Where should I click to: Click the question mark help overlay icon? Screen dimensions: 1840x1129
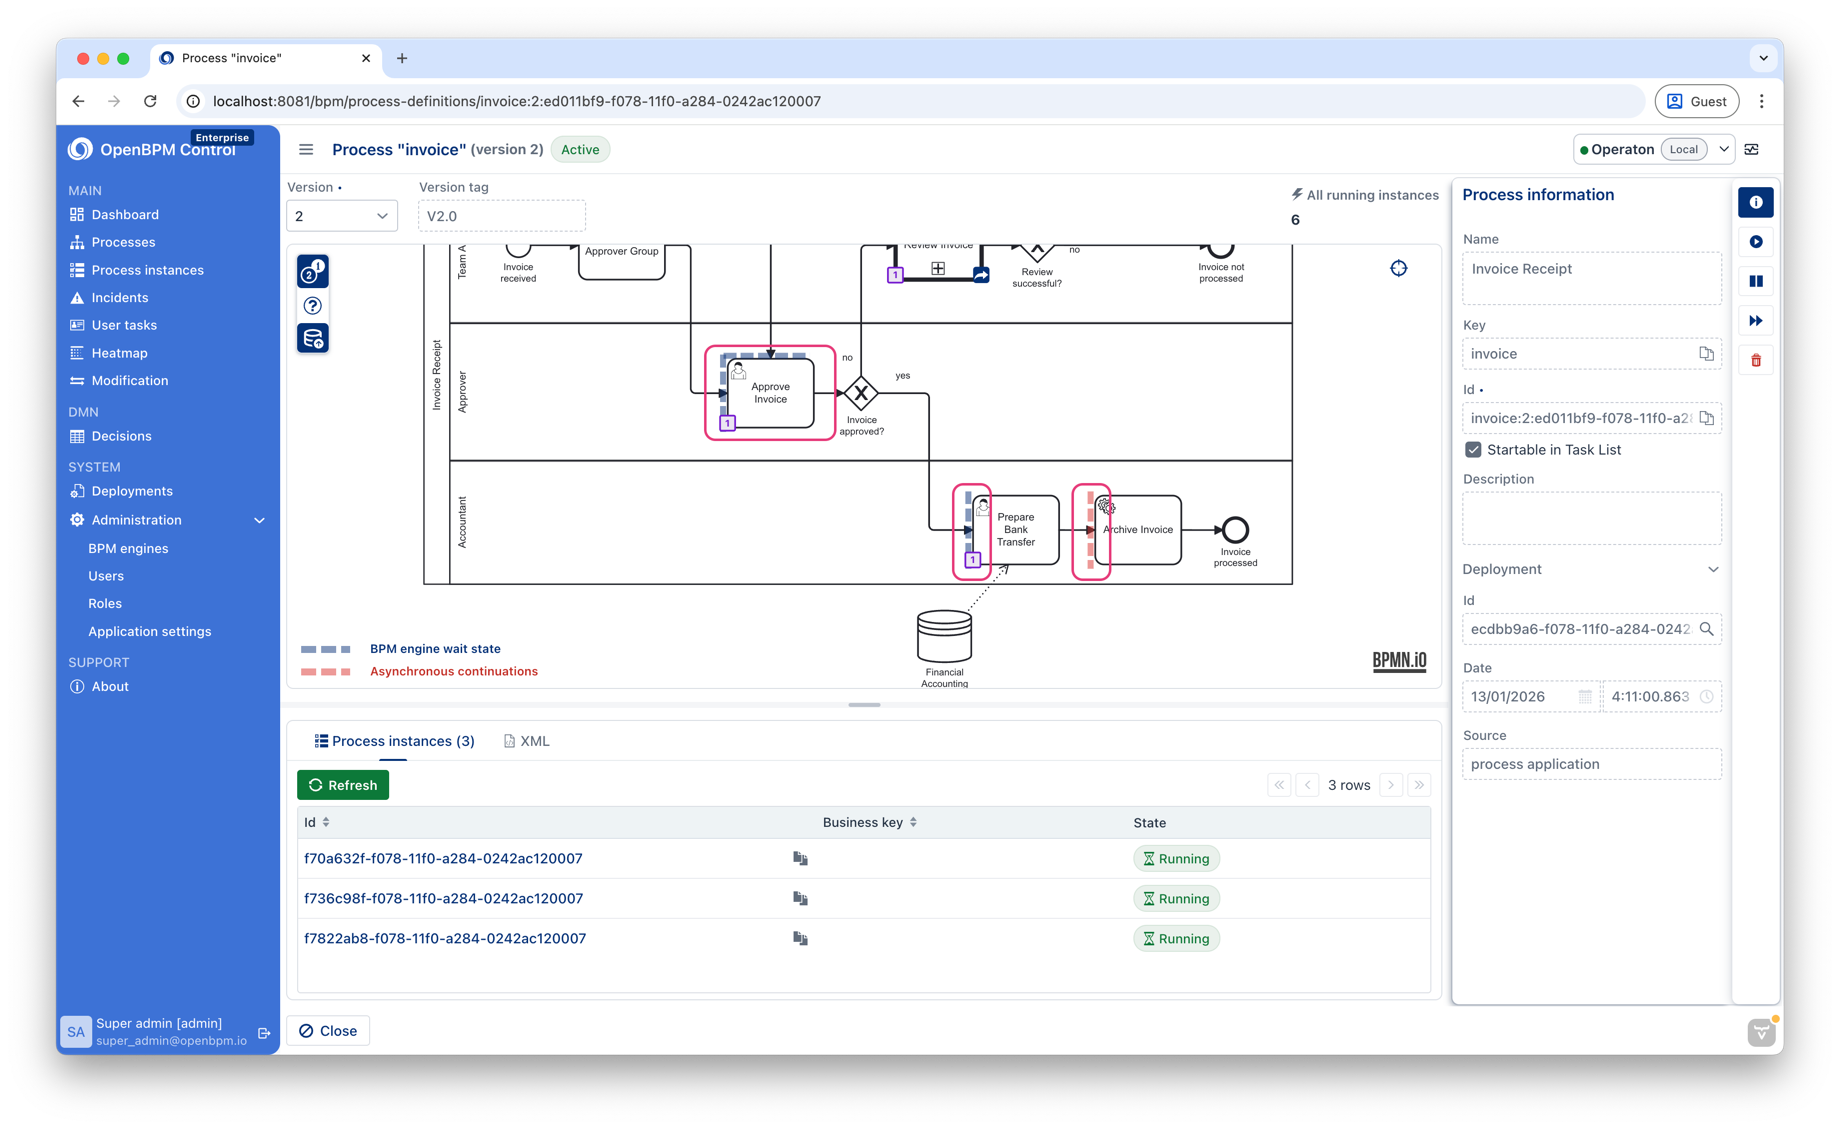313,305
